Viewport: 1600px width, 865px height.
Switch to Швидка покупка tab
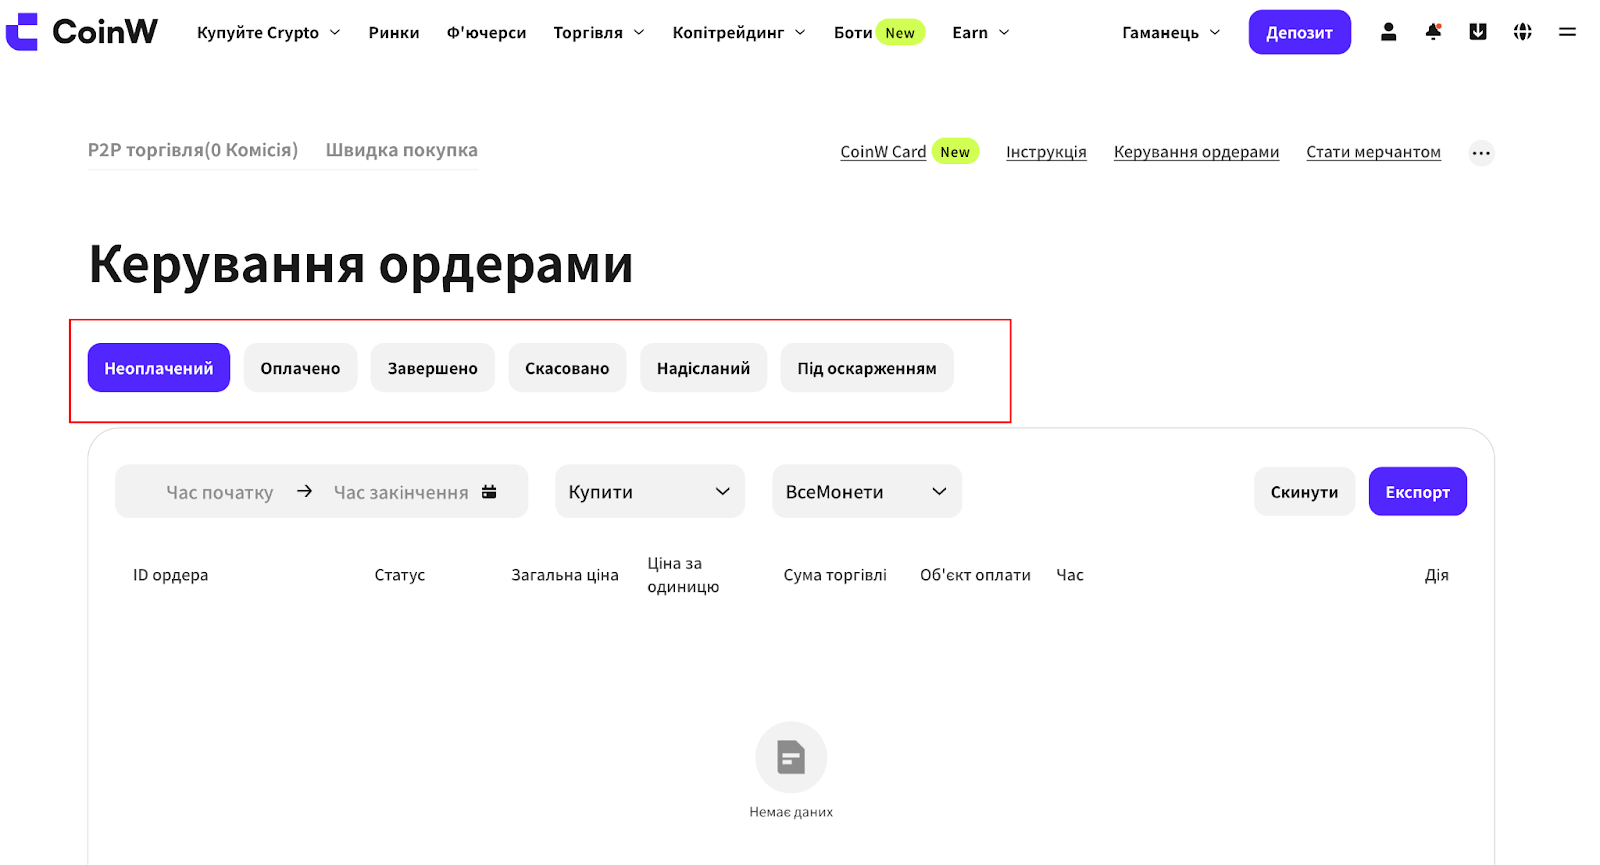click(x=401, y=150)
